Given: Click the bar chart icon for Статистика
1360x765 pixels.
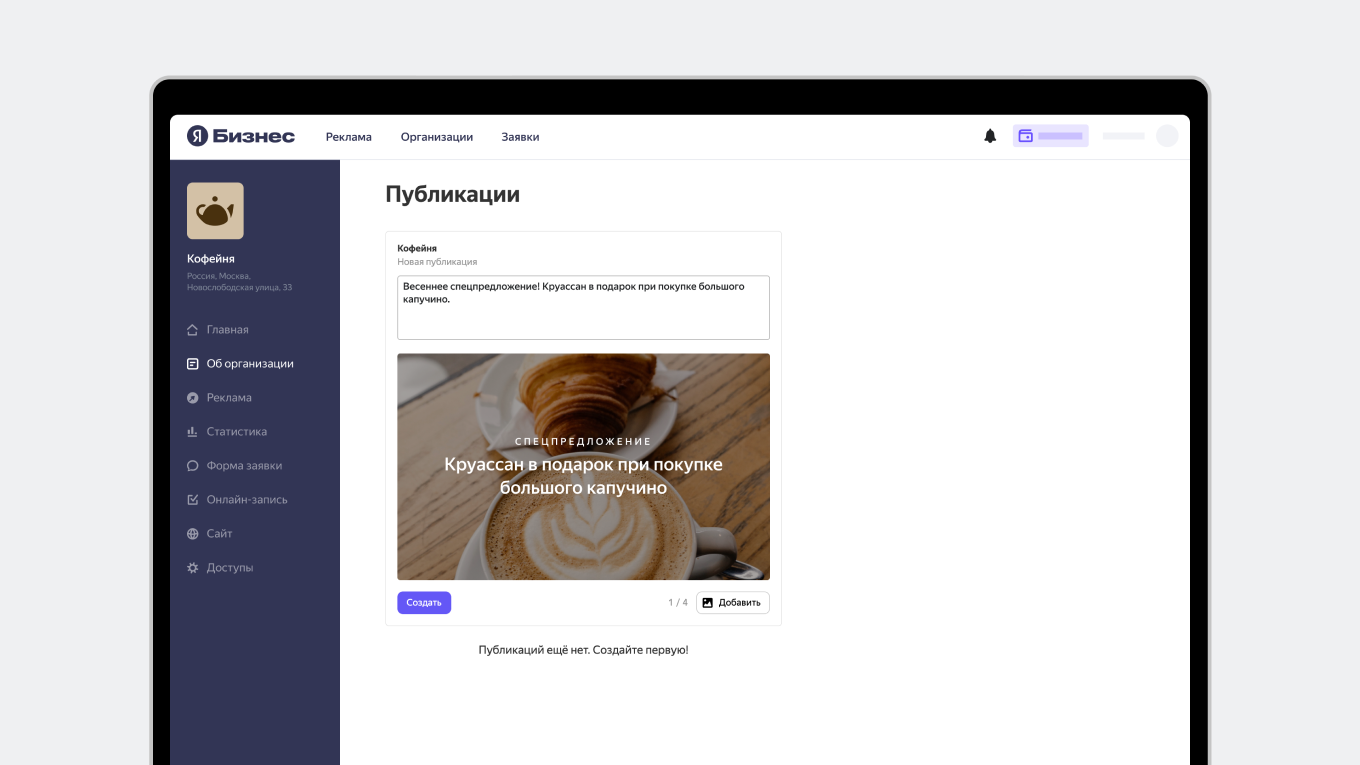Looking at the screenshot, I should [x=193, y=432].
